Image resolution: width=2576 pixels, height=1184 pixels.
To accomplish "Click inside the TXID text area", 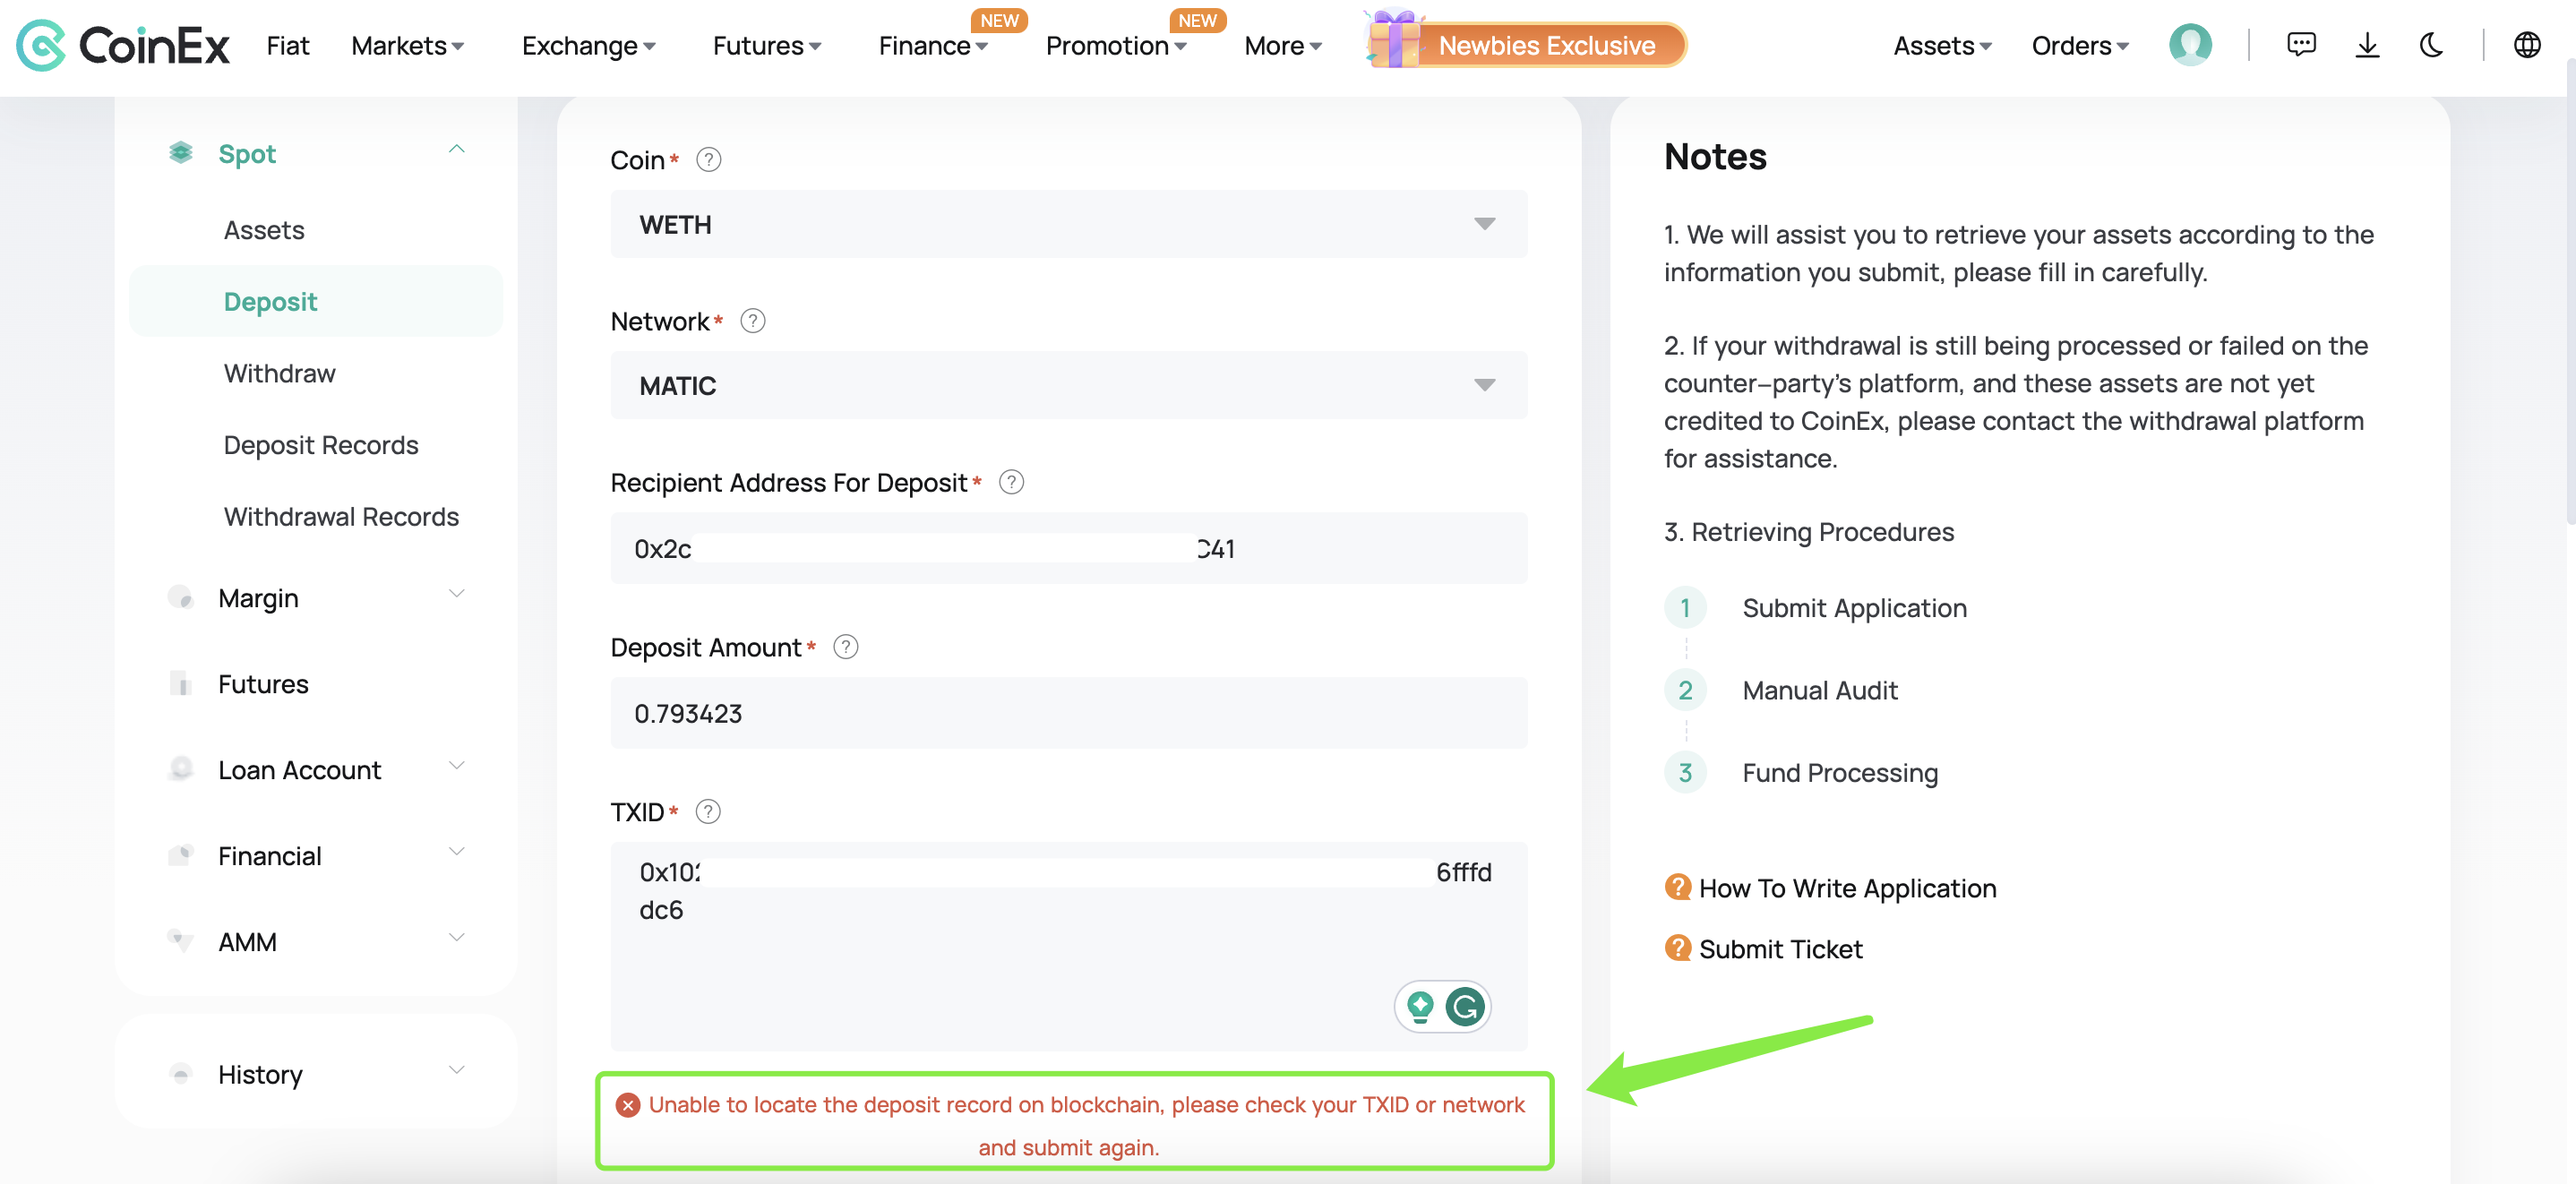I will (1068, 946).
